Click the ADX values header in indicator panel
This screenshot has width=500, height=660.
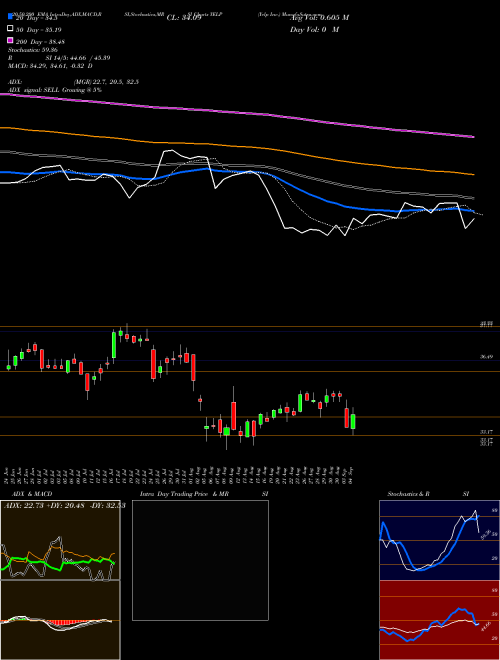coord(64,505)
